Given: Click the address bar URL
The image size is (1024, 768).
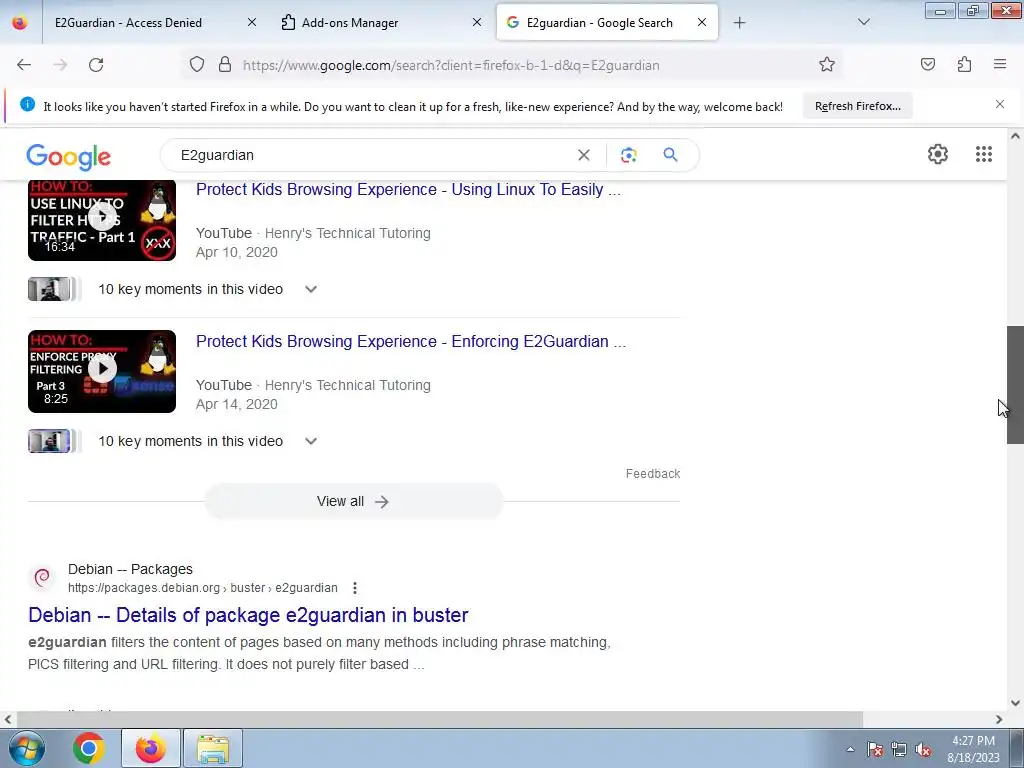Looking at the screenshot, I should tap(451, 65).
